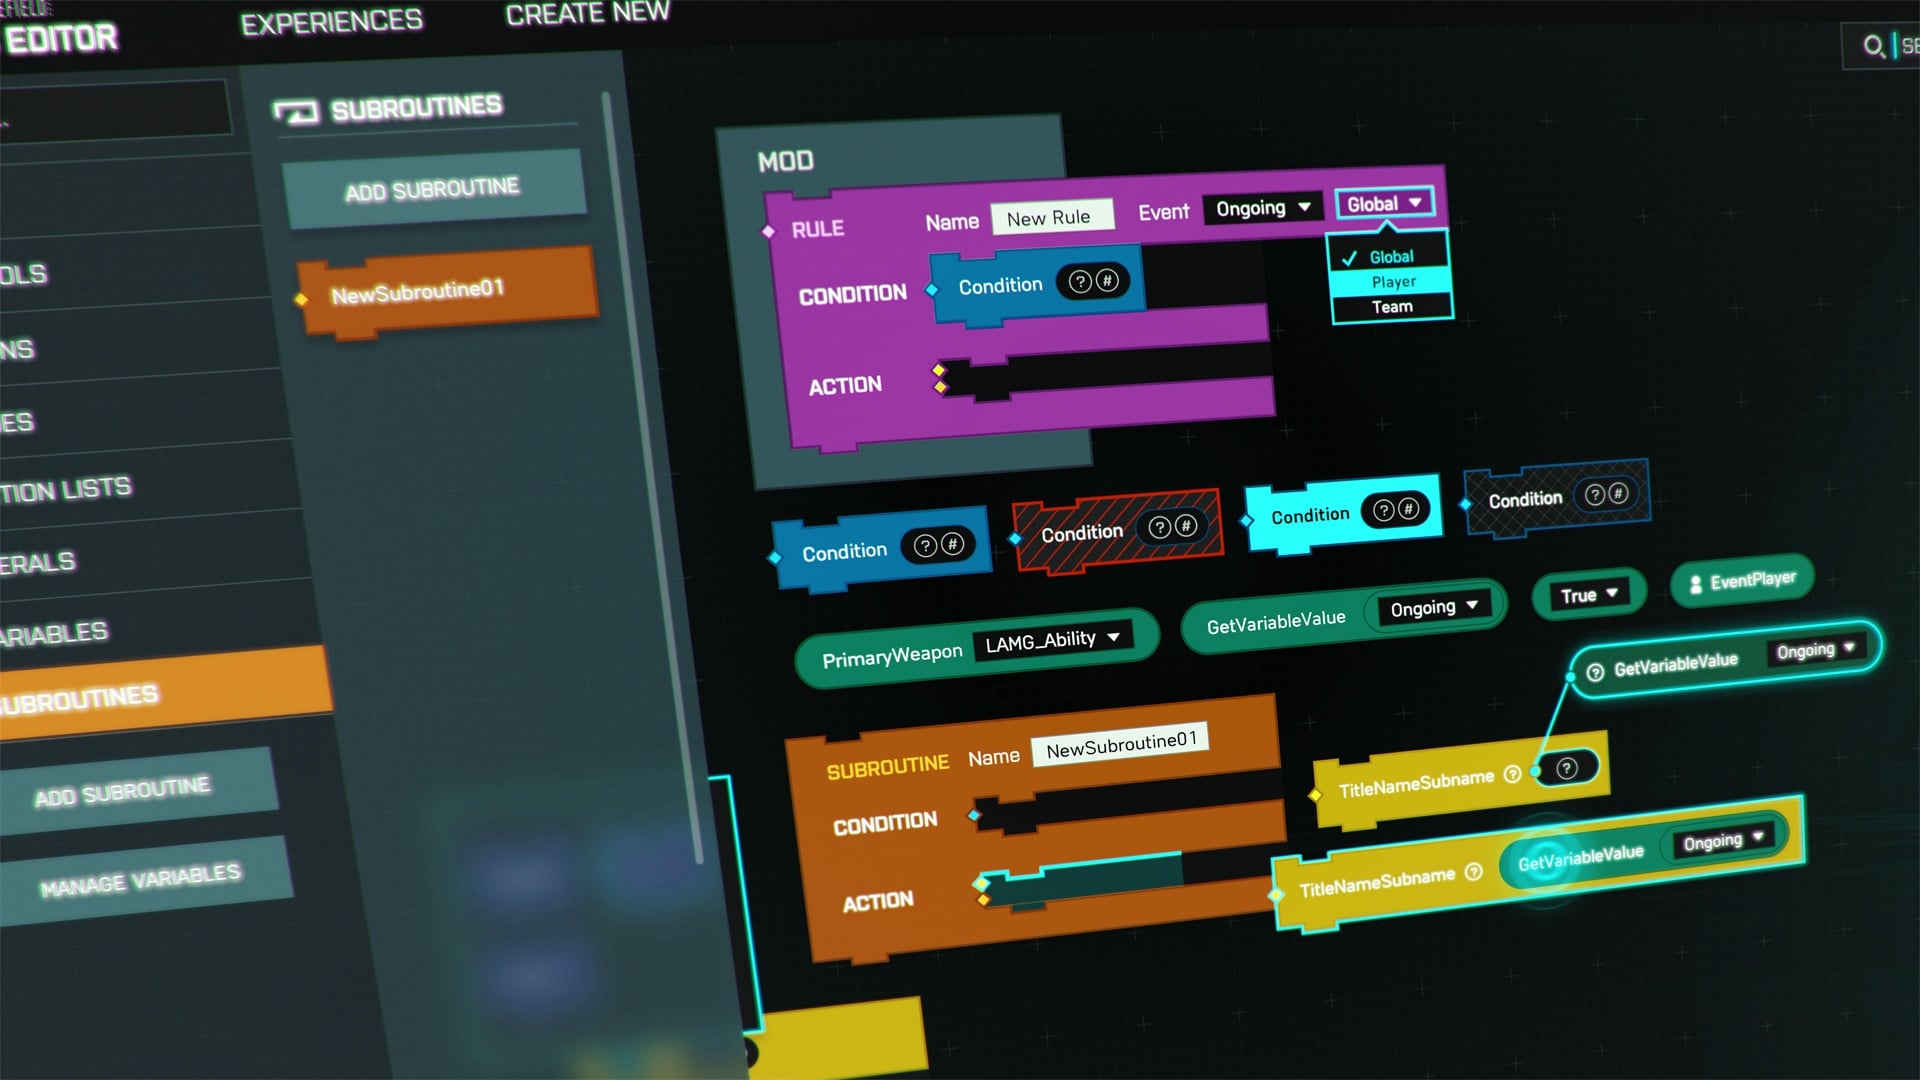Expand the Event dropdown showing Ongoing
This screenshot has width=1920, height=1080.
point(1259,208)
